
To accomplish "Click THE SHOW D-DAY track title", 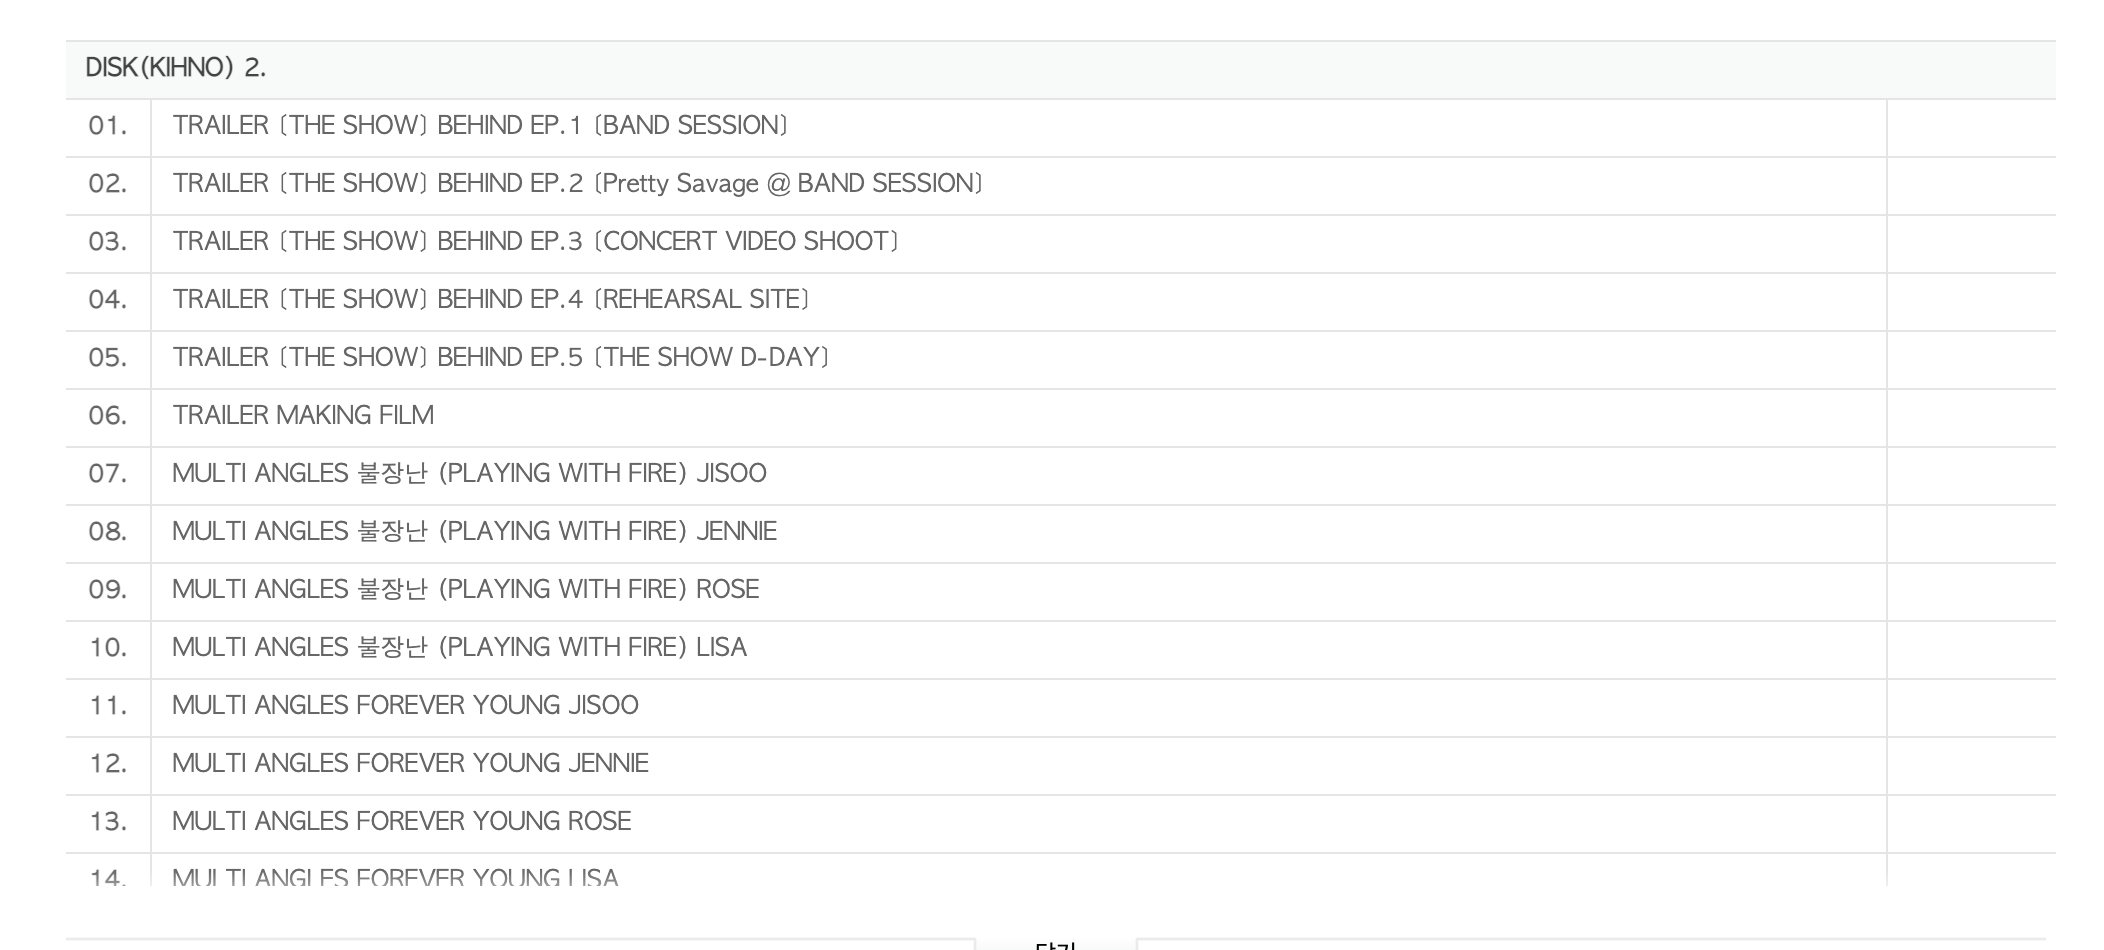I will coord(500,358).
